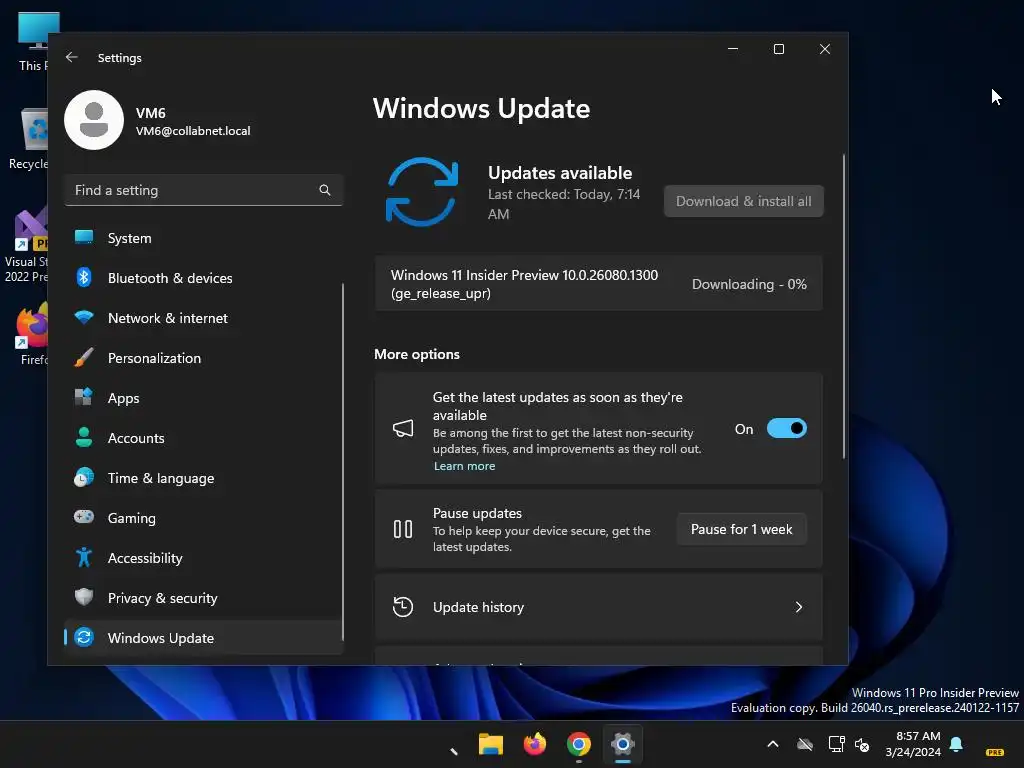Click the megaphone icon for latest updates
This screenshot has width=1024, height=768.
pyautogui.click(x=403, y=428)
